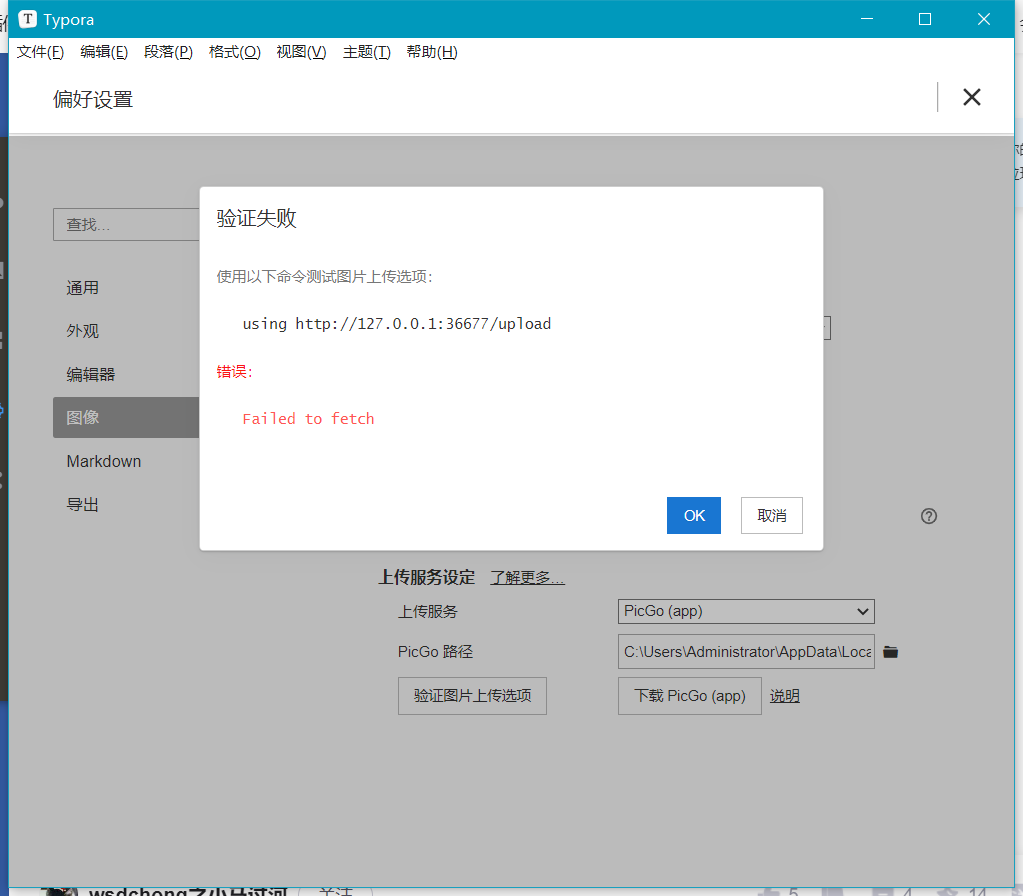Viewport: 1023px width, 896px height.
Task: Click the folder icon to browse PicGo path
Action: [x=891, y=652]
